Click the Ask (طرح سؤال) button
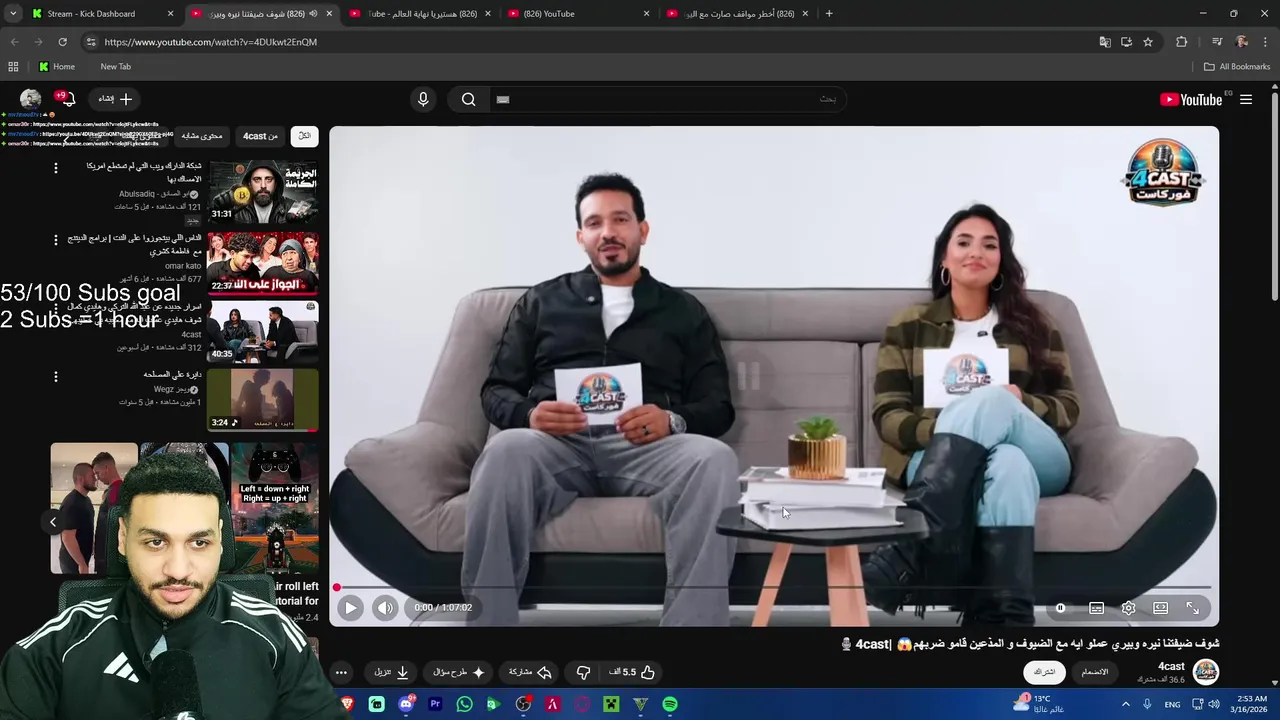Viewport: 1280px width, 720px height. pos(459,672)
